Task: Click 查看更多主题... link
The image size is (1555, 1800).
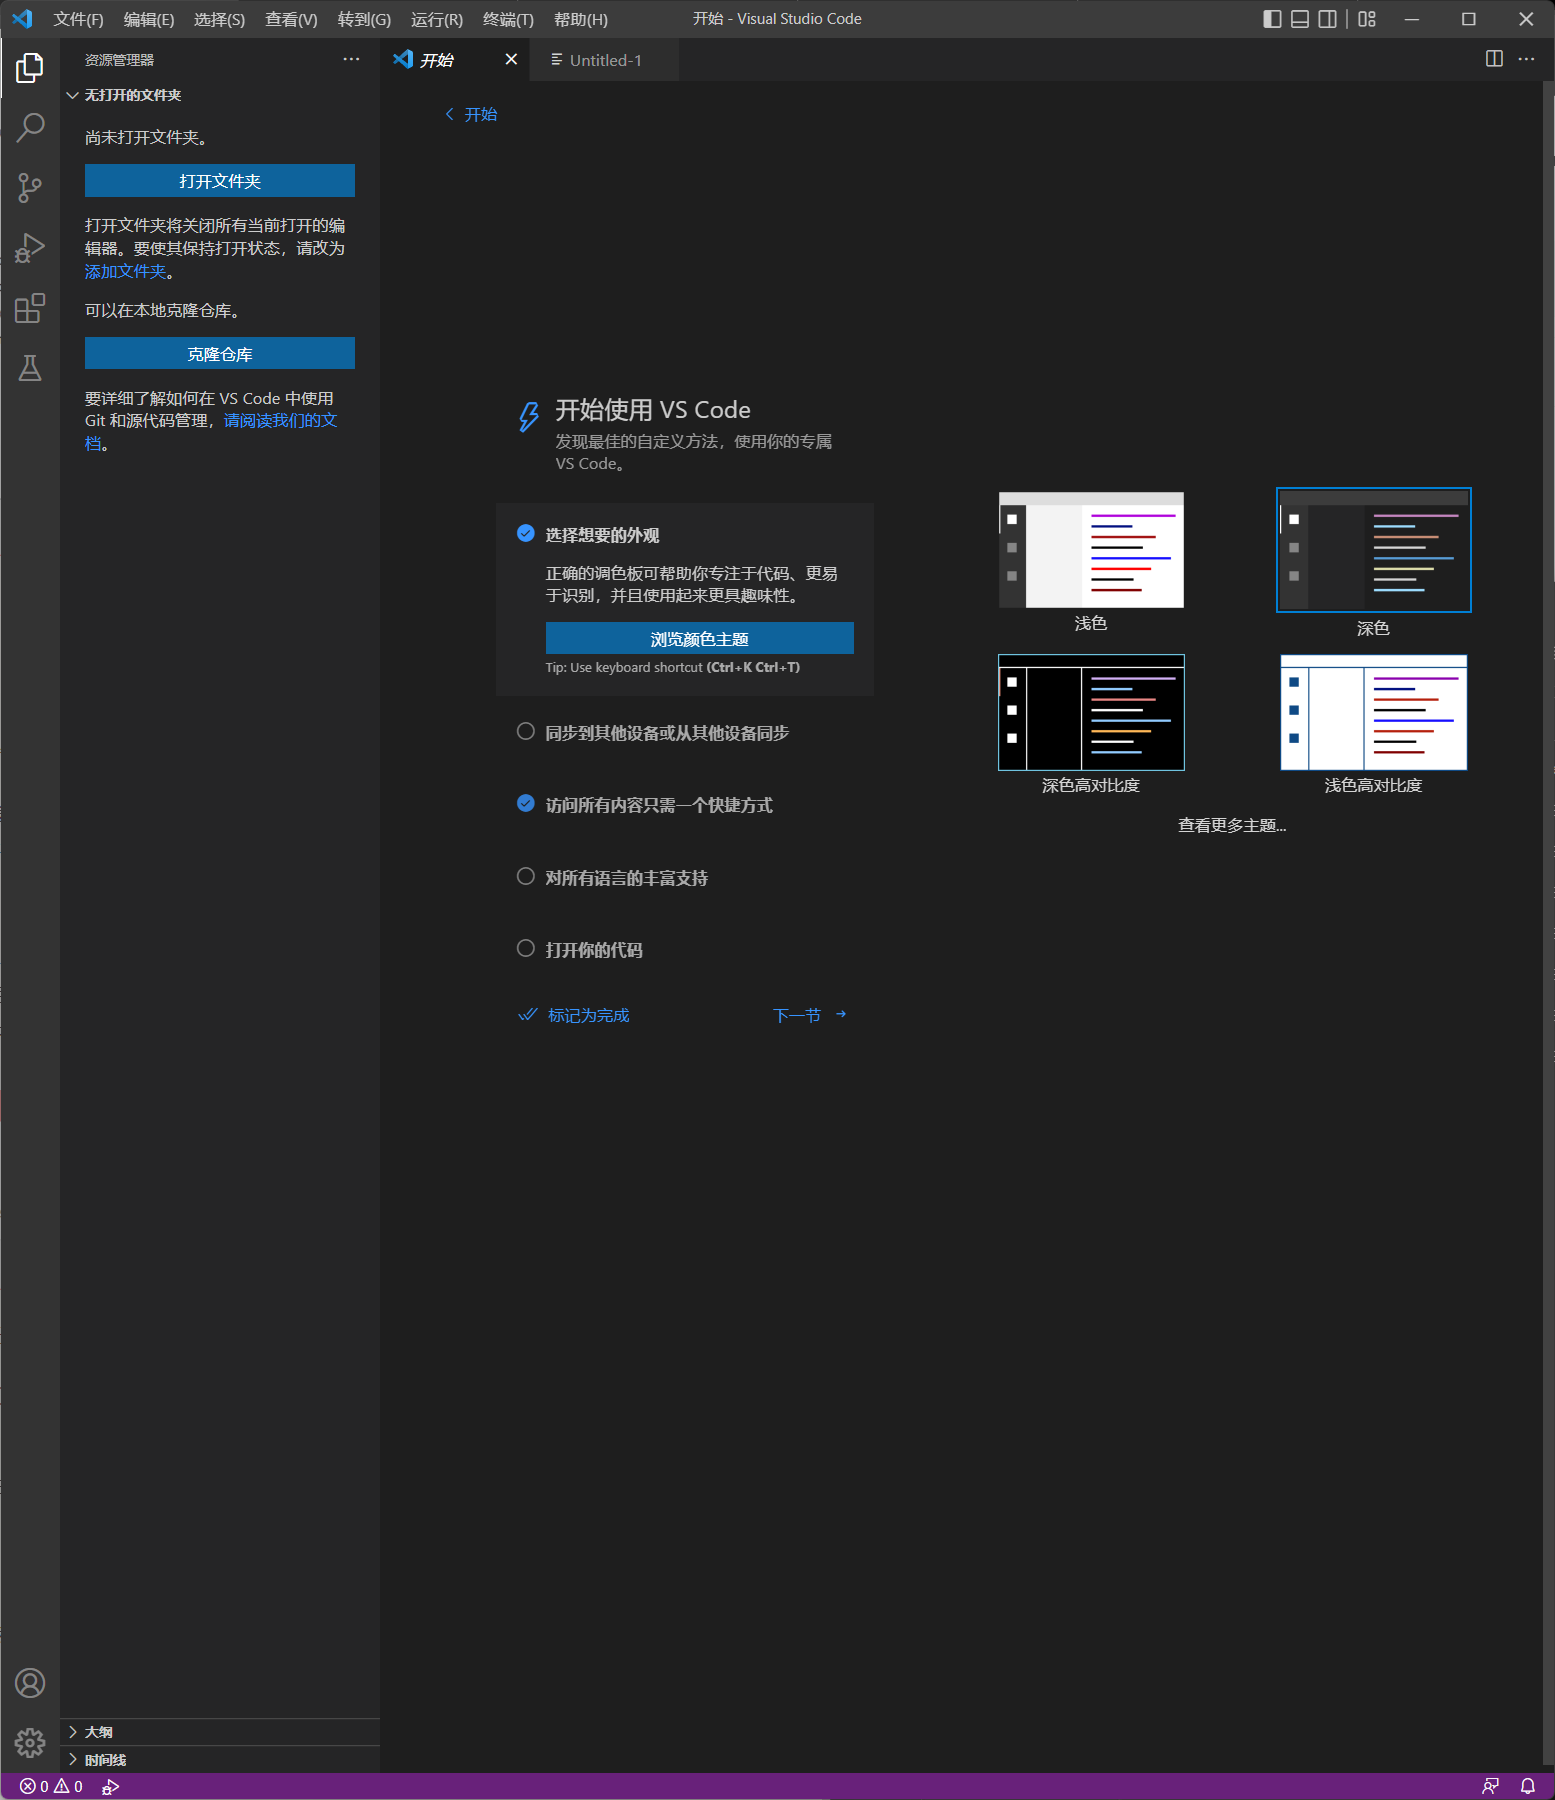Action: pos(1232,825)
